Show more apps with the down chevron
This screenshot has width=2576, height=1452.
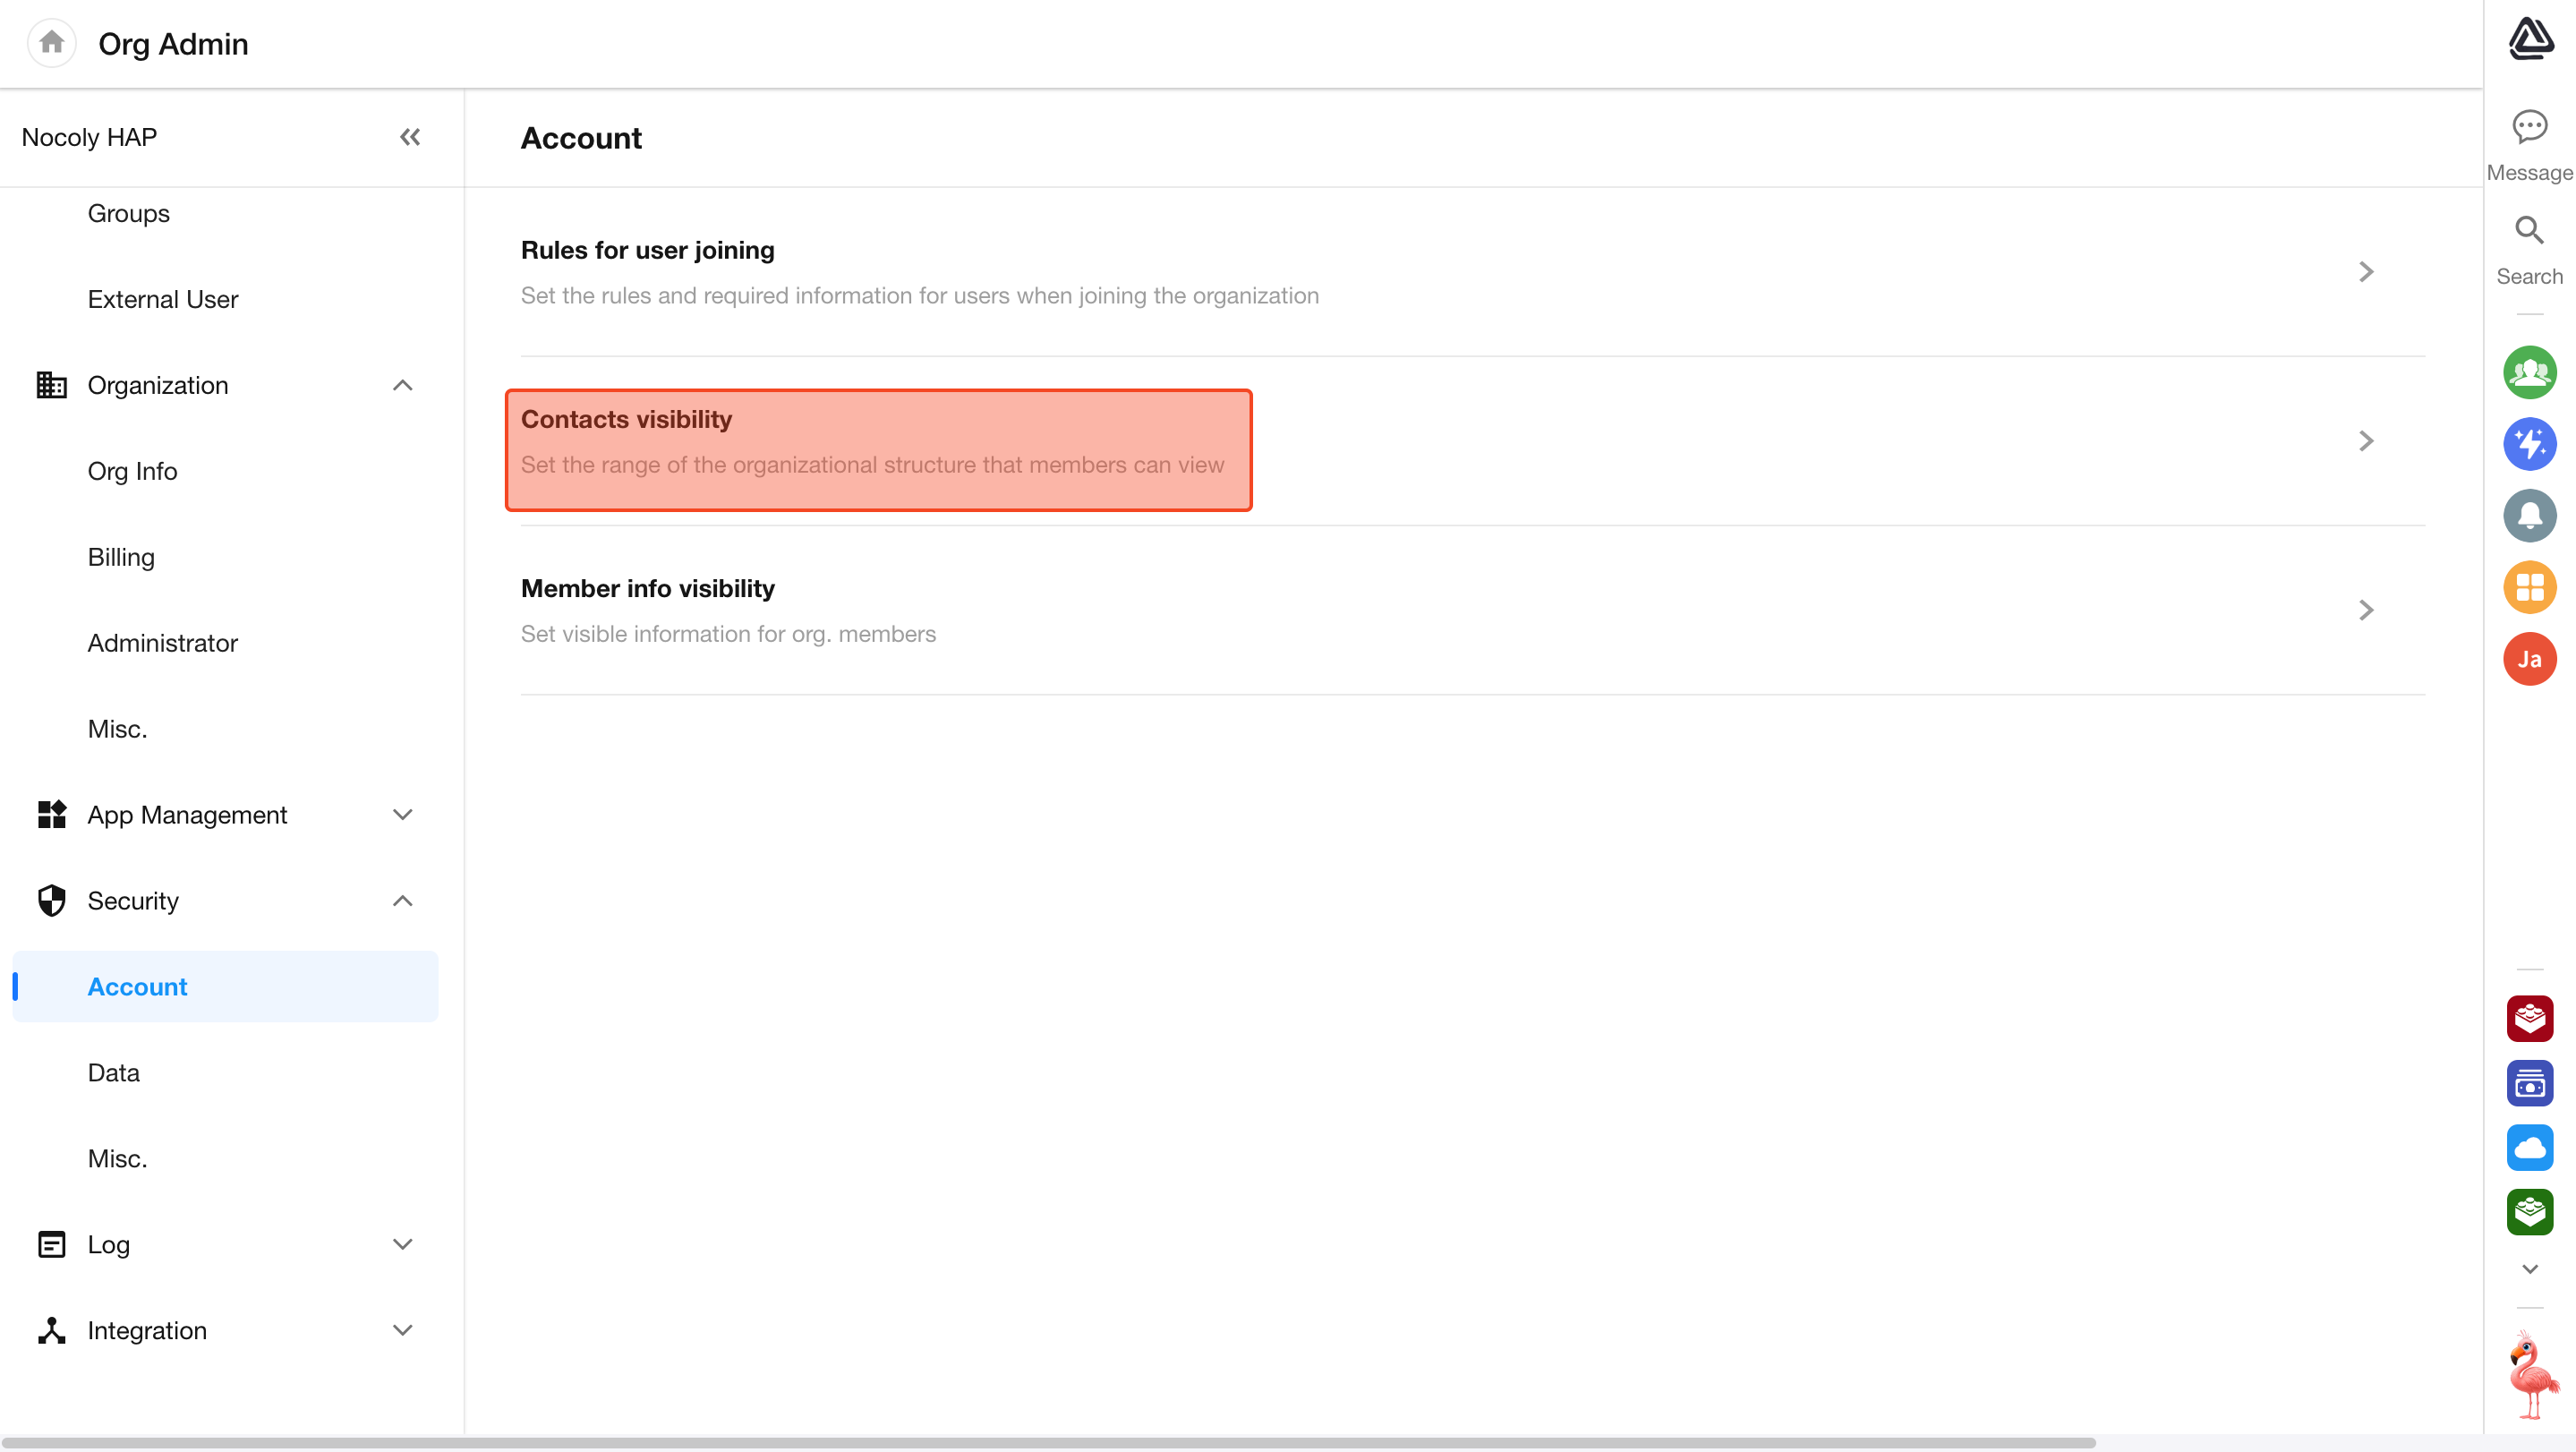[2529, 1269]
